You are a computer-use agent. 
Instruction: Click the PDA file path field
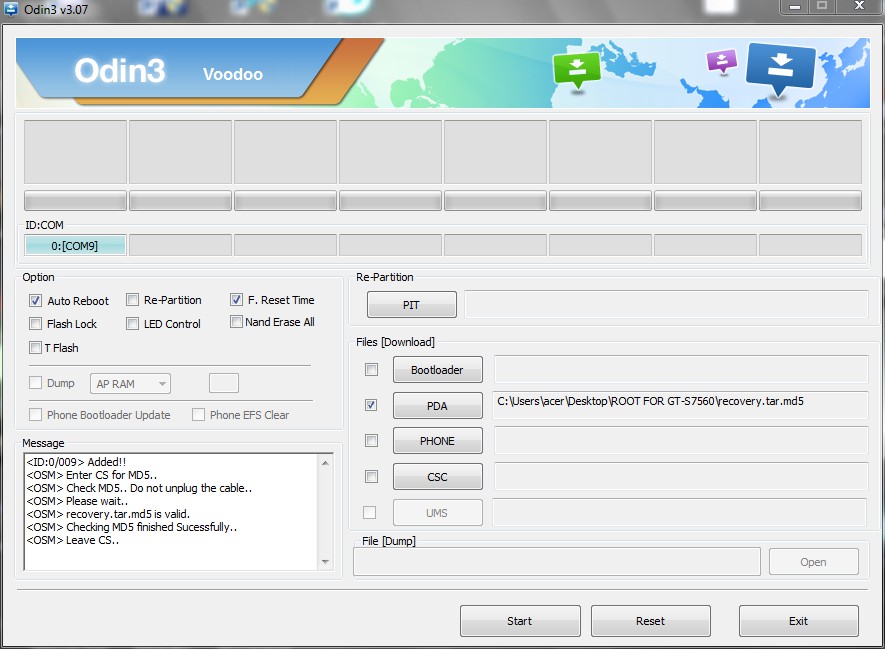680,403
